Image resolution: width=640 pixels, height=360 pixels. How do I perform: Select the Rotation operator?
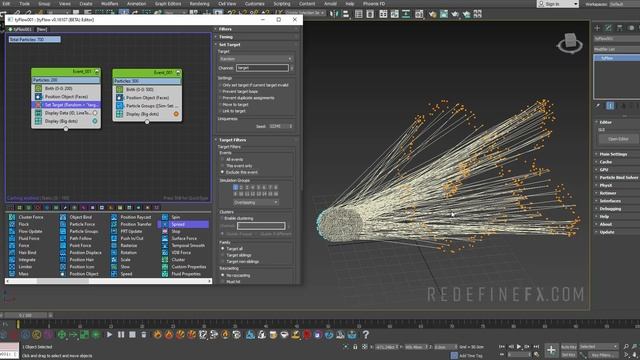(129, 253)
